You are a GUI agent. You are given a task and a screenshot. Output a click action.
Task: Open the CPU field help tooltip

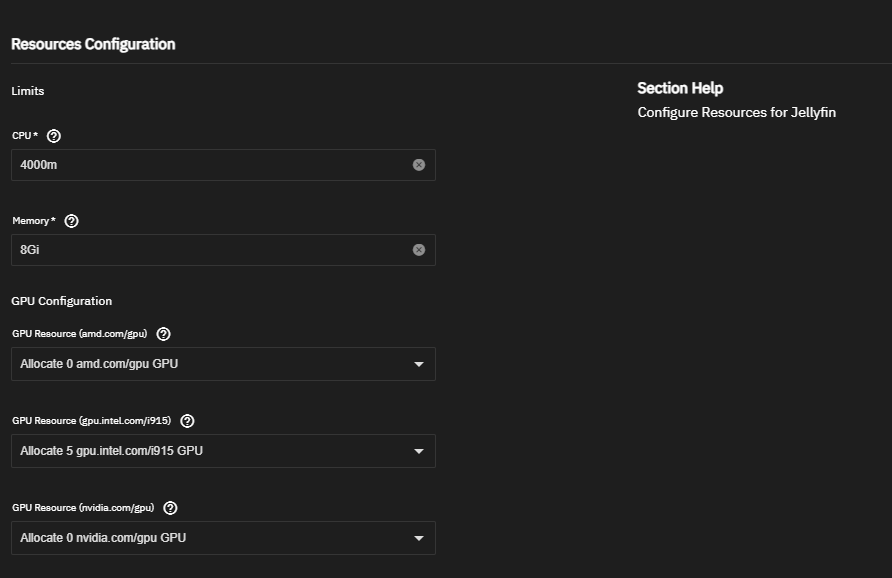pyautogui.click(x=54, y=136)
